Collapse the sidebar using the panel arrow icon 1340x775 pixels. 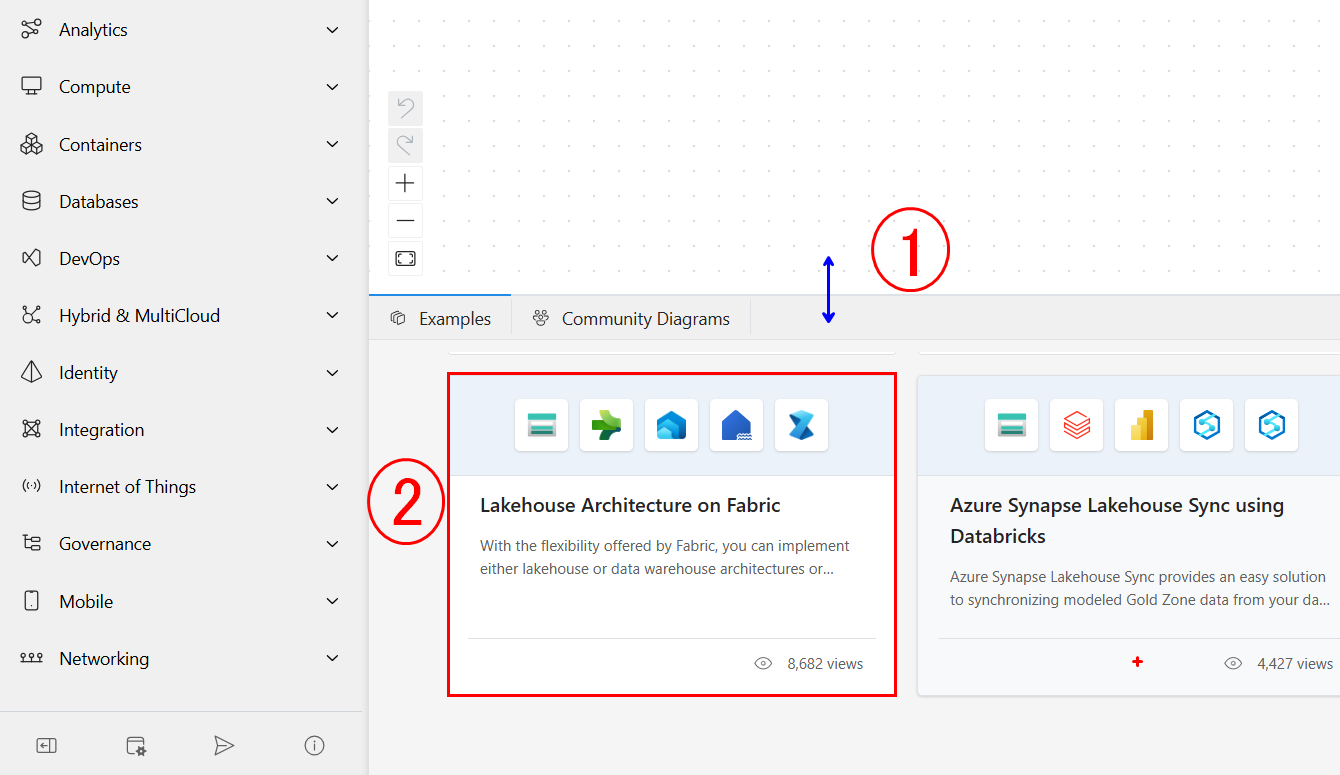(46, 745)
